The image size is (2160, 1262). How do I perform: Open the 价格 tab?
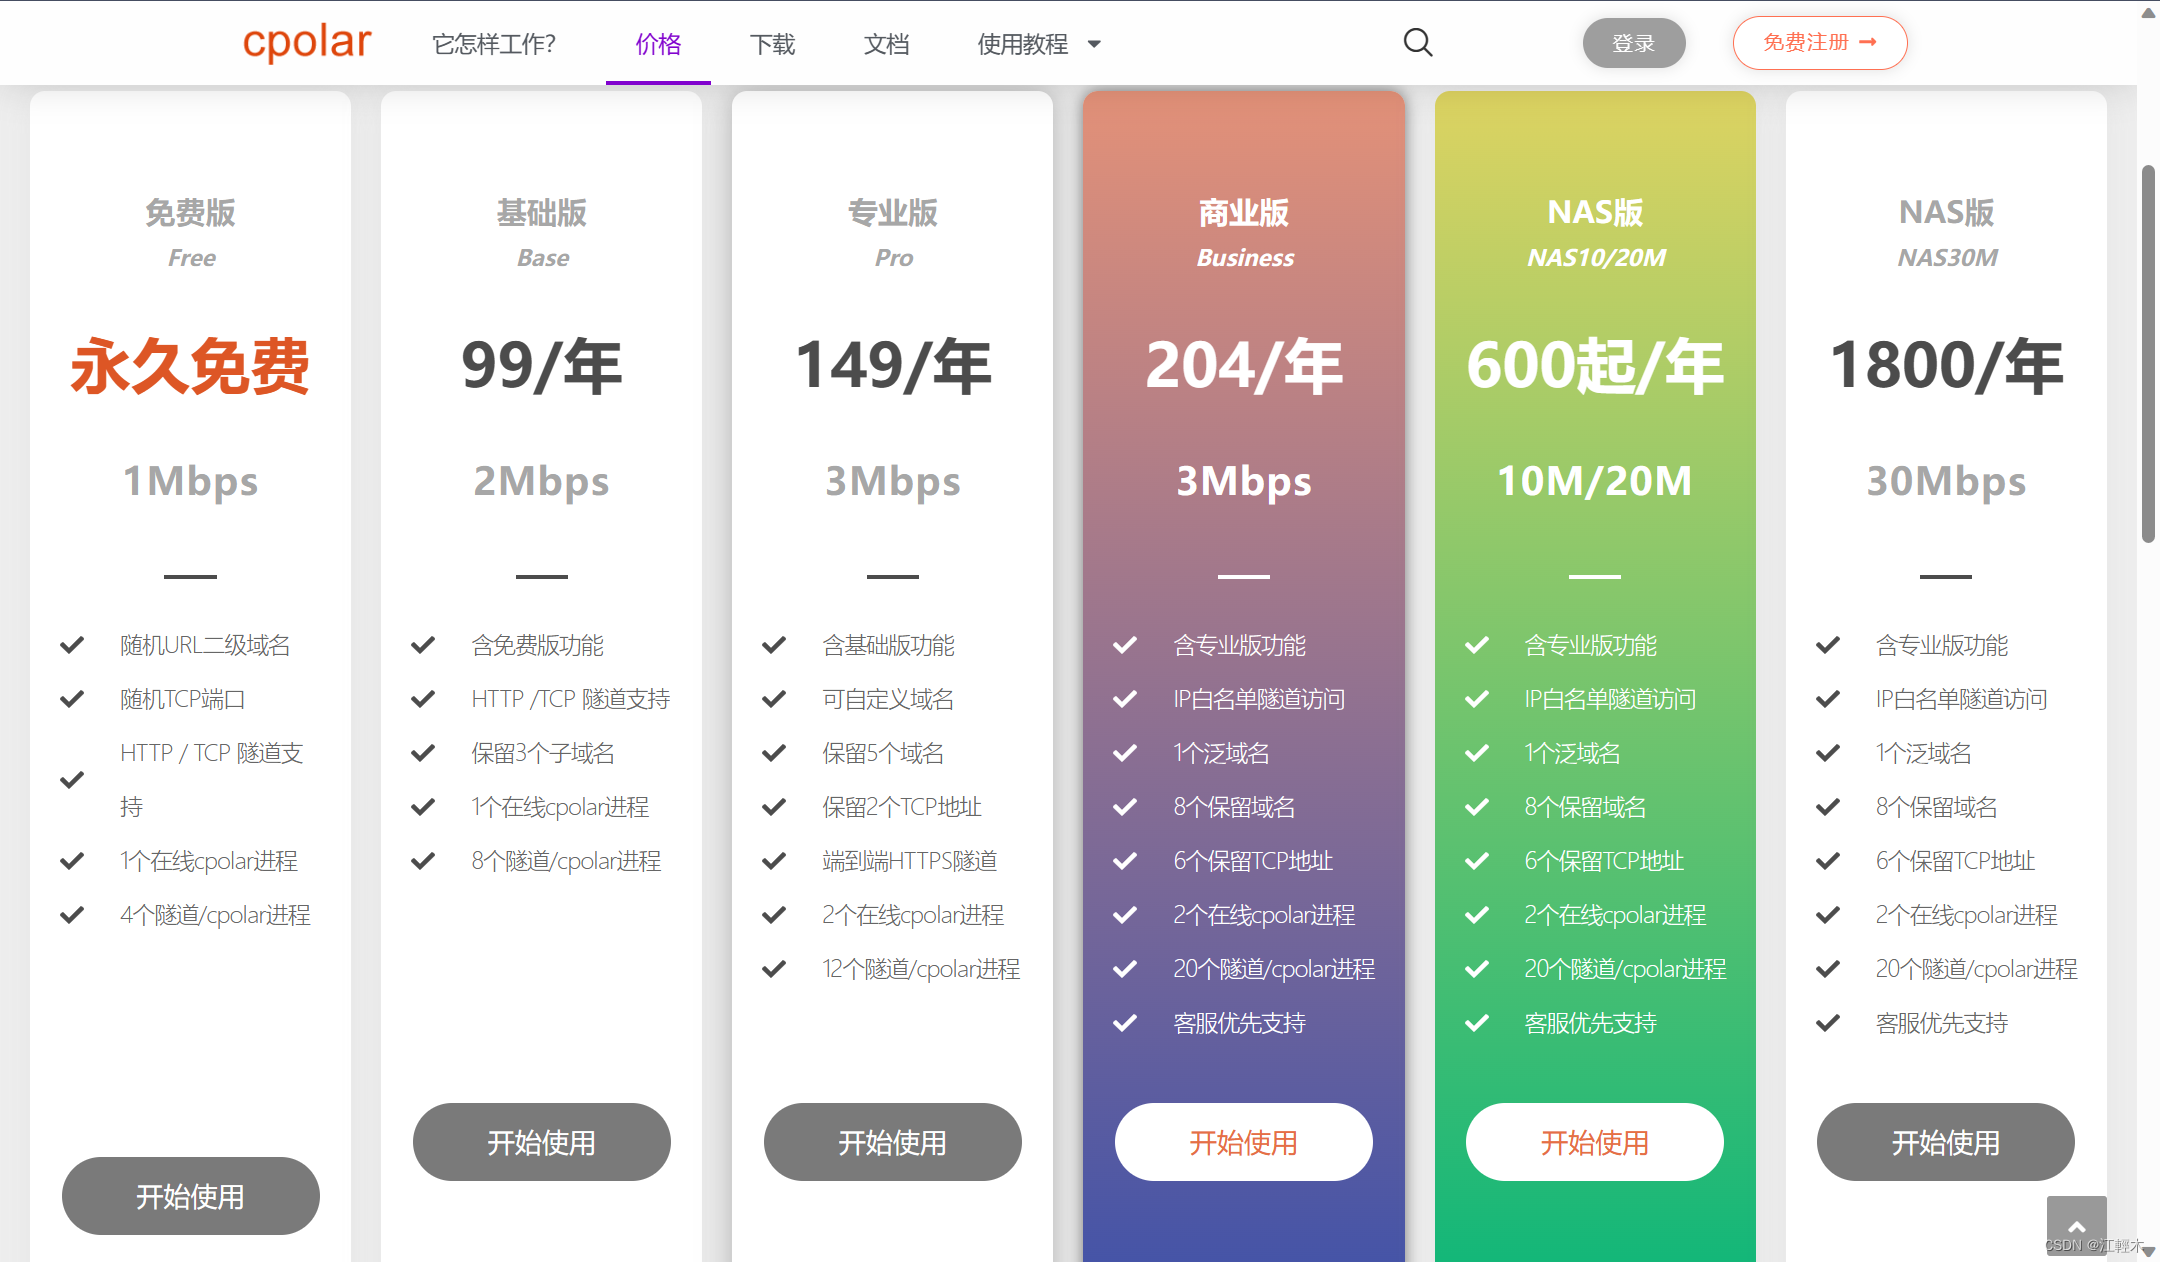point(658,44)
